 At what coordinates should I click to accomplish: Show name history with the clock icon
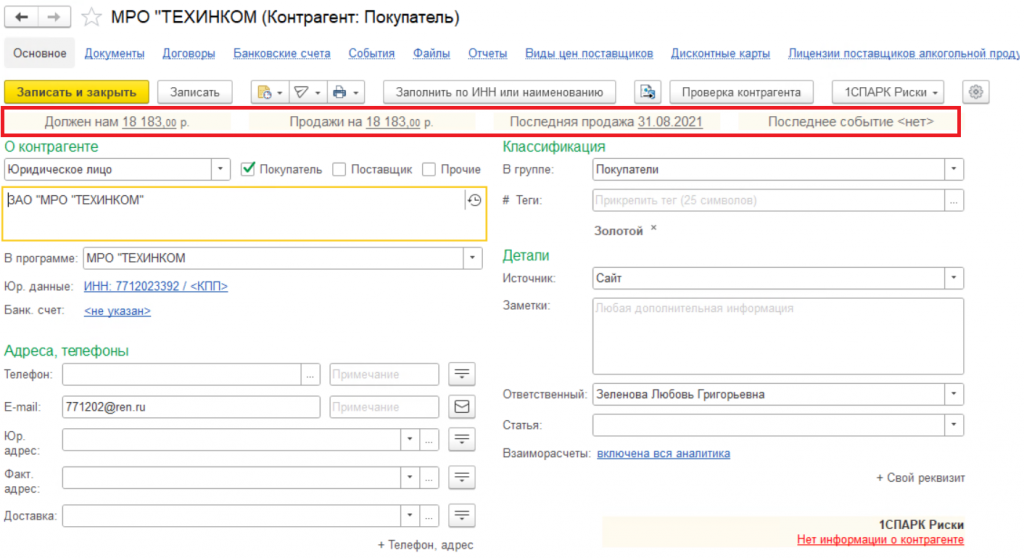pos(475,200)
